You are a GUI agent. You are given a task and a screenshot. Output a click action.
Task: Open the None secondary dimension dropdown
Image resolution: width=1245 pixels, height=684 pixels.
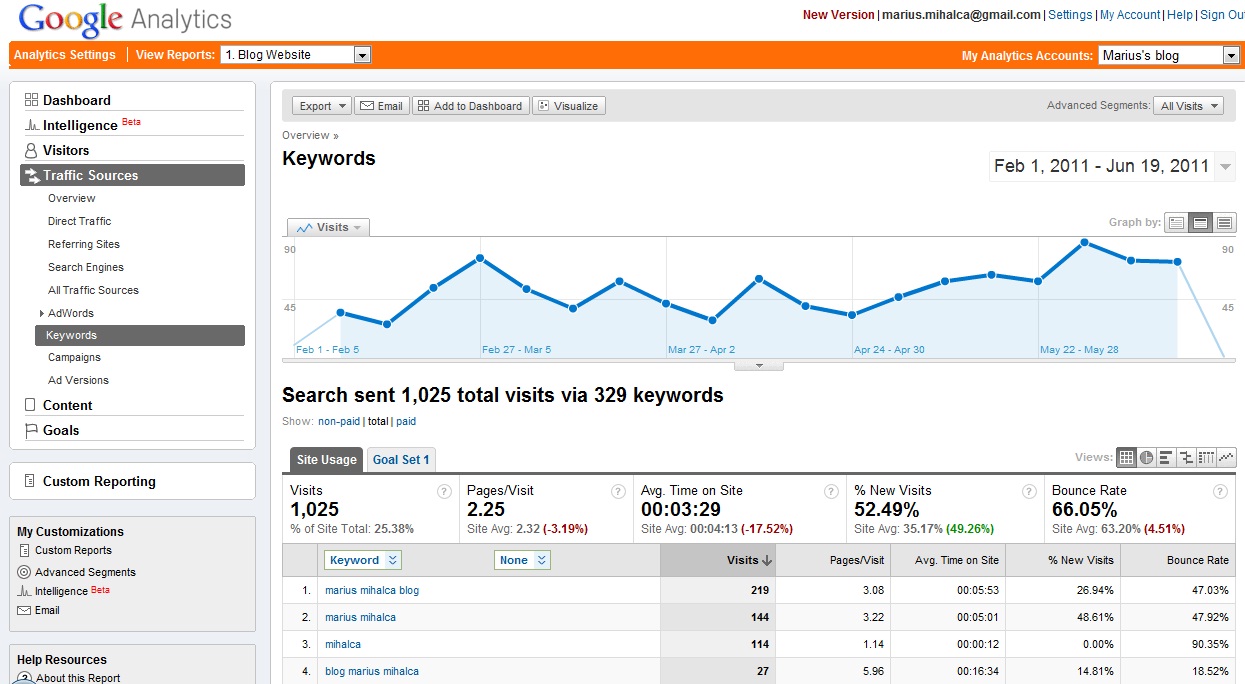[522, 560]
